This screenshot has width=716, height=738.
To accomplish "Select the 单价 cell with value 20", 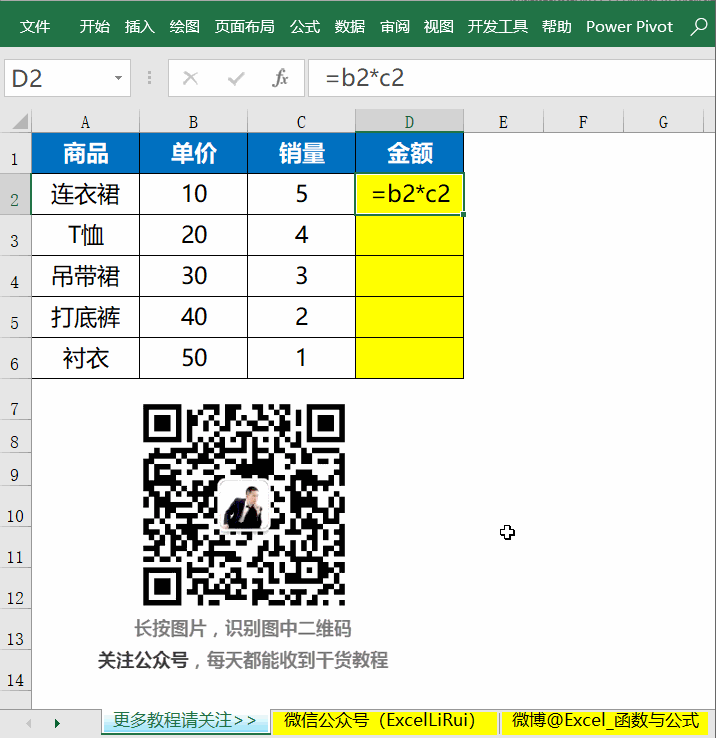I will click(193, 235).
